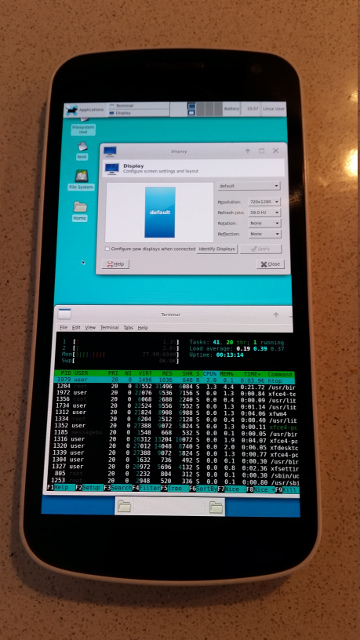360x640 pixels.
Task: Switch to first workspace in pager
Action: coord(191,109)
